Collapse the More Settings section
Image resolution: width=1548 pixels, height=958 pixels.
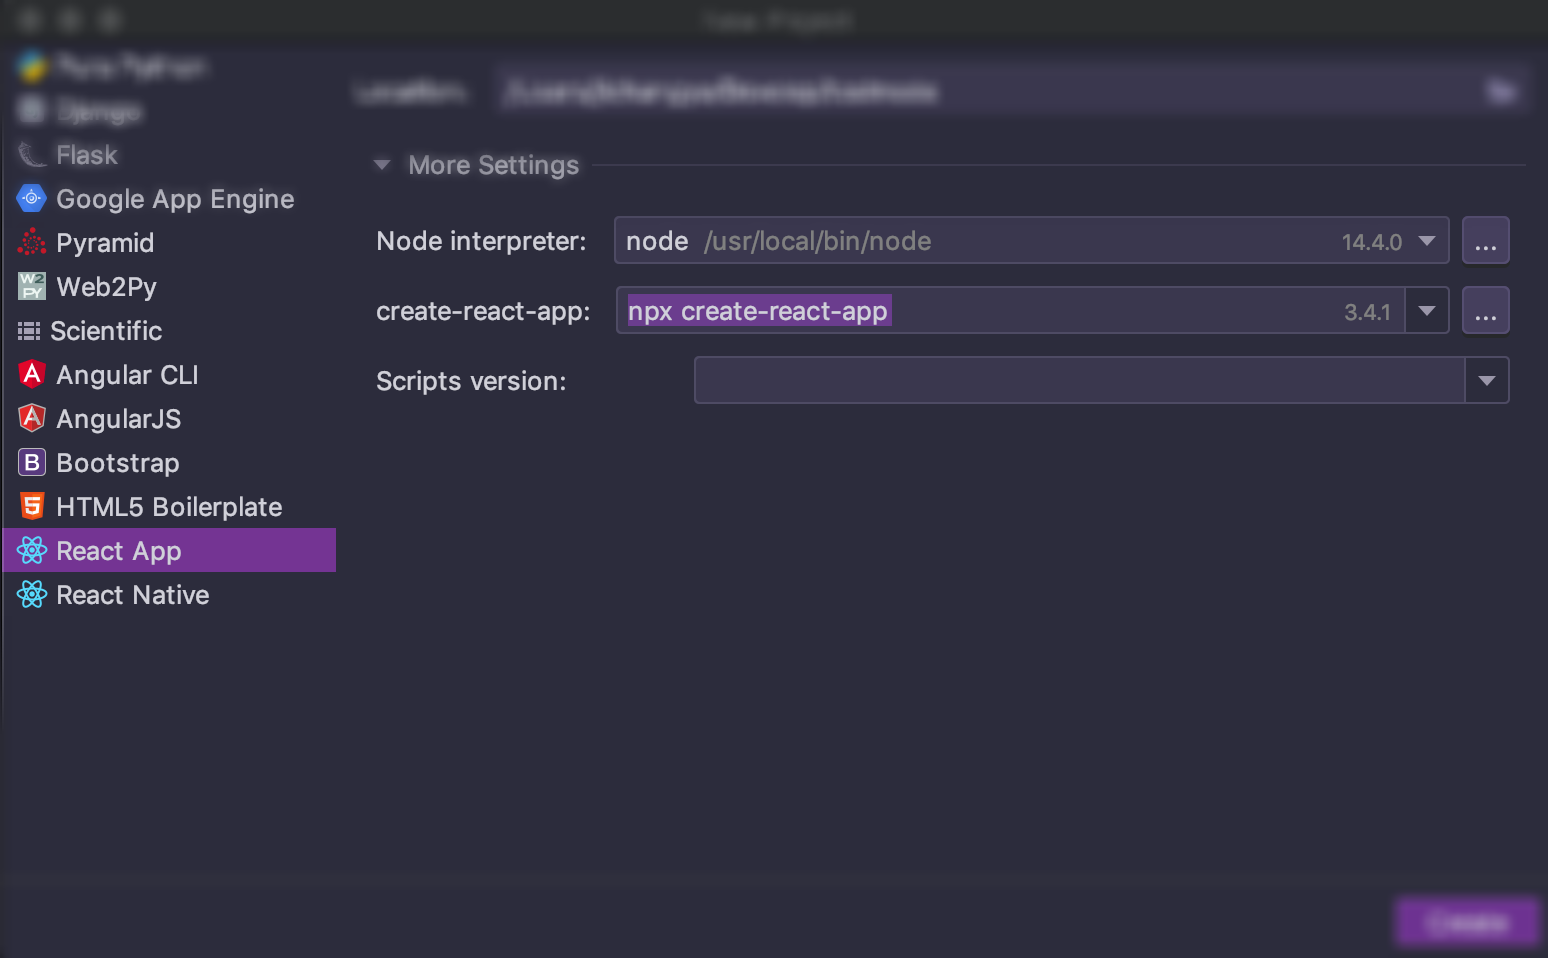click(382, 165)
